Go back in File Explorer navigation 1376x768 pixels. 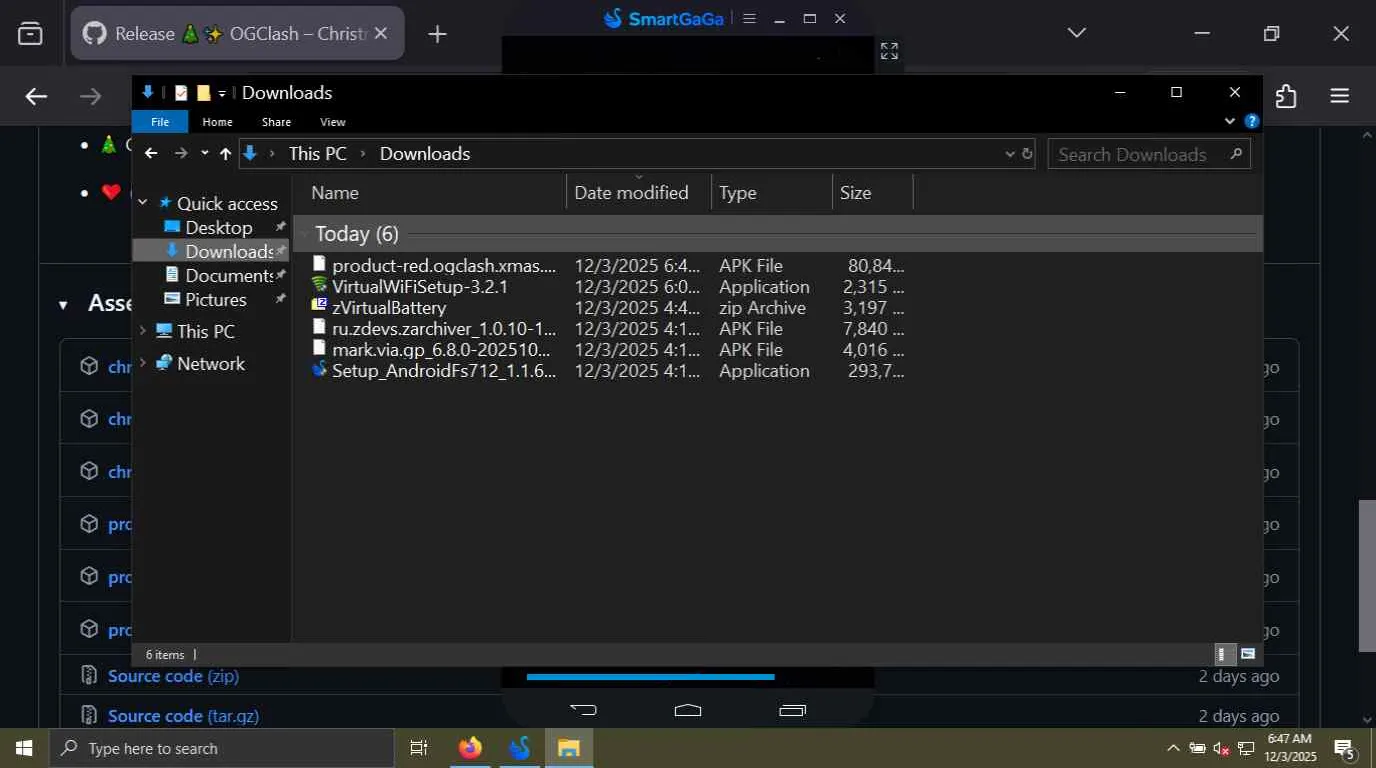[151, 153]
